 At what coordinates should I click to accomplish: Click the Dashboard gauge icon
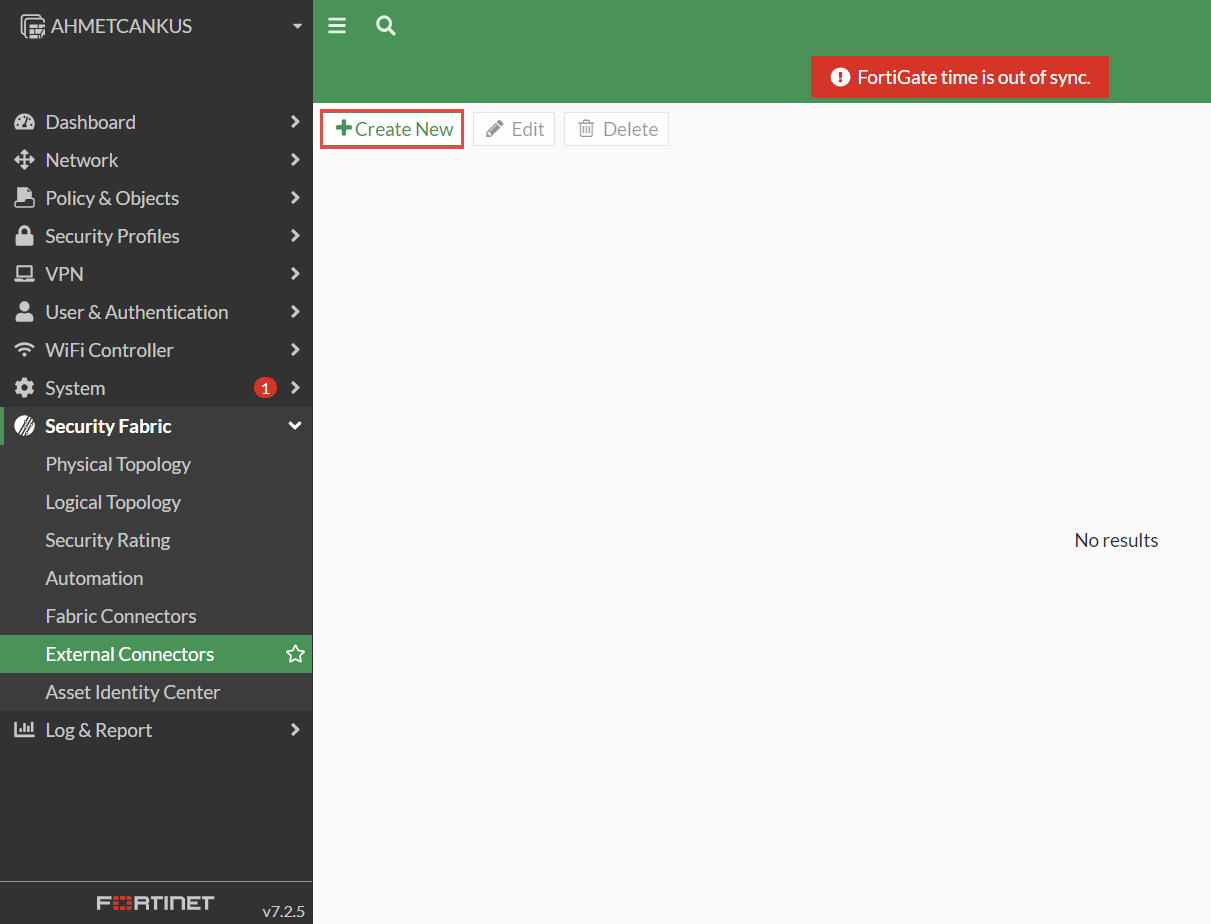pos(24,122)
